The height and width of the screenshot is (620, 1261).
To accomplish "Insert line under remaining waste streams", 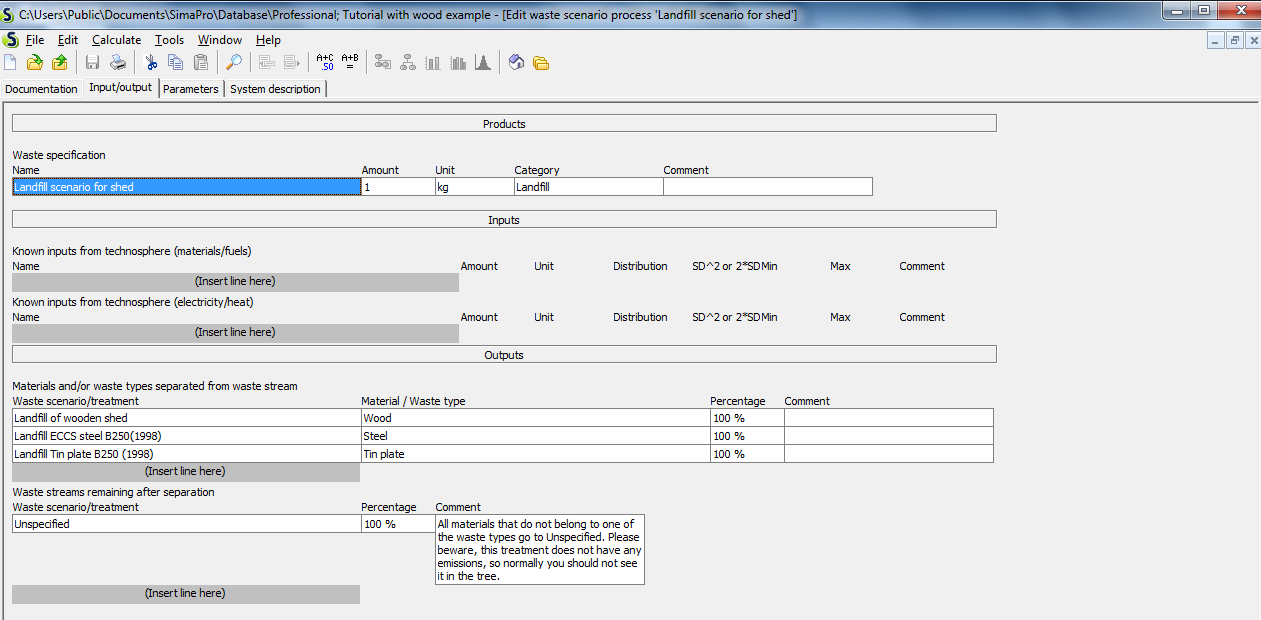I will pos(185,594).
